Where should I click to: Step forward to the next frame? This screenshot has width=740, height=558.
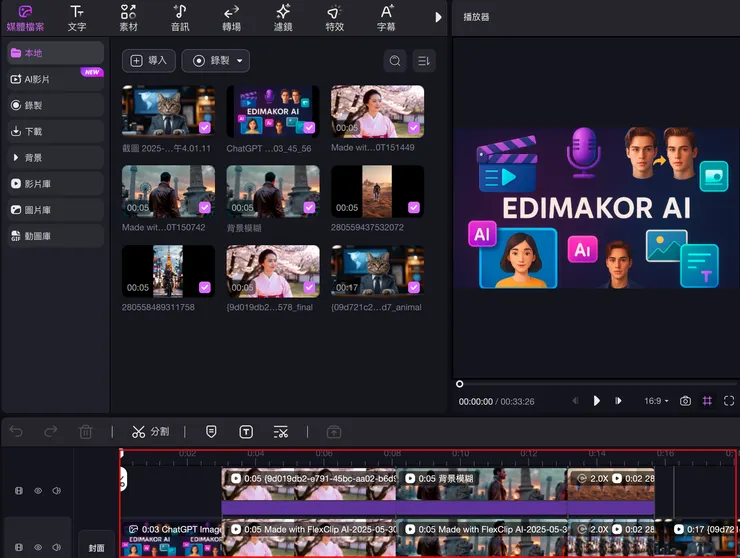coord(619,401)
